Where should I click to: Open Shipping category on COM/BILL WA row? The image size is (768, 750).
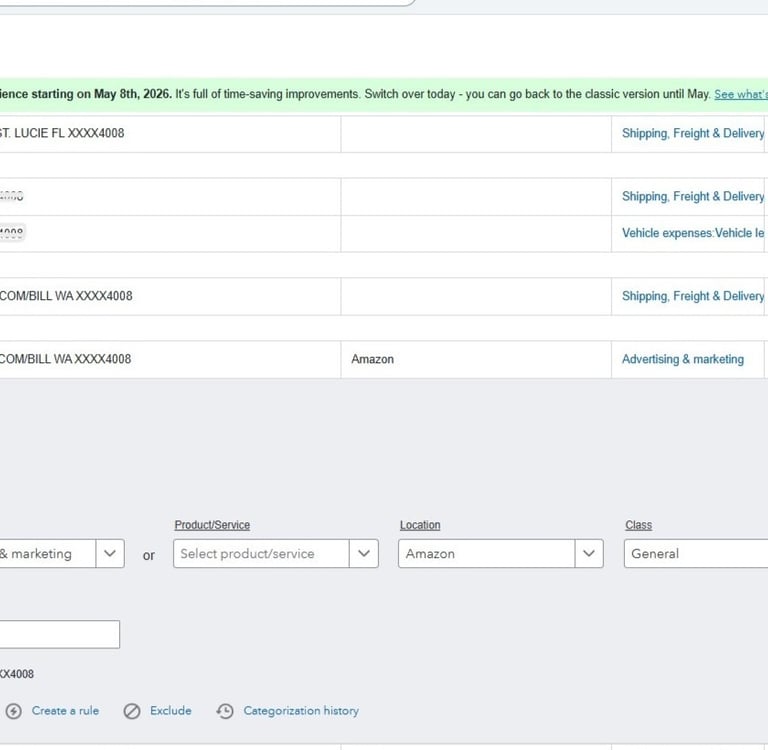coord(693,296)
